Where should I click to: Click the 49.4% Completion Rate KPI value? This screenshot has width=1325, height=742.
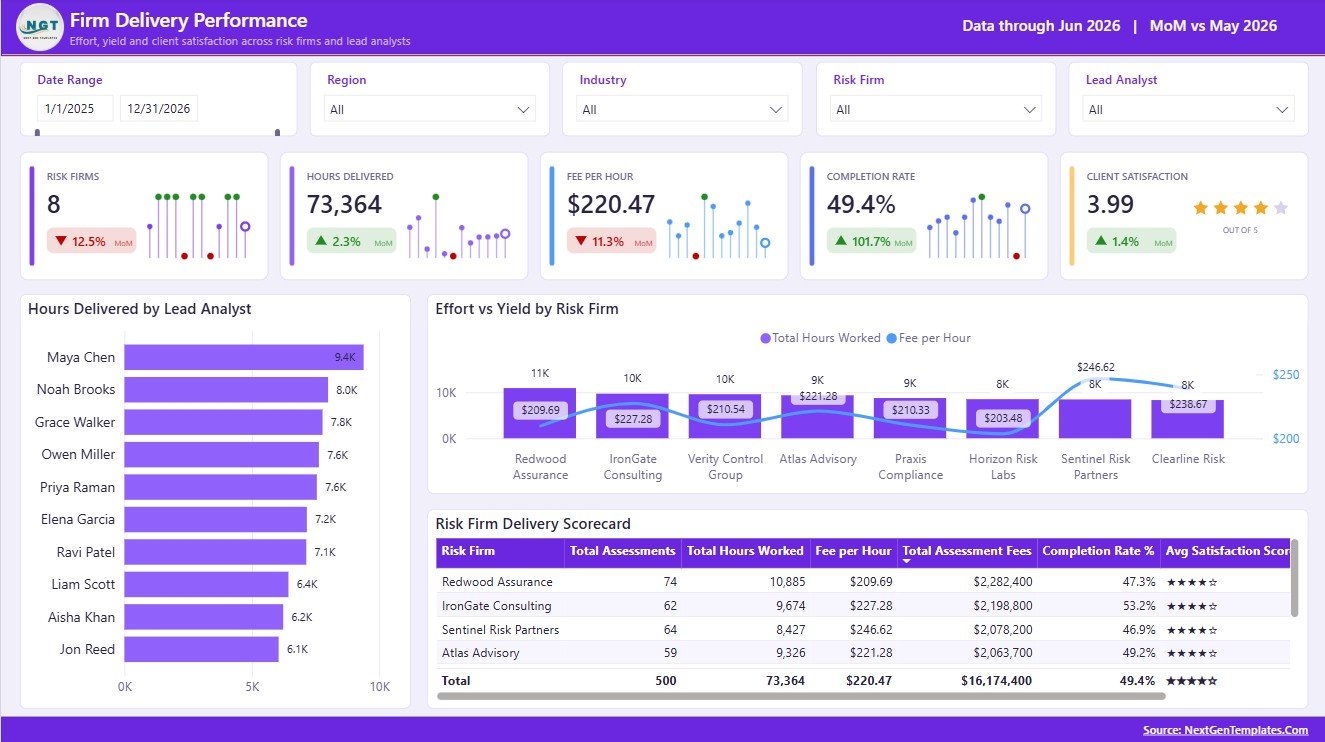pos(861,205)
